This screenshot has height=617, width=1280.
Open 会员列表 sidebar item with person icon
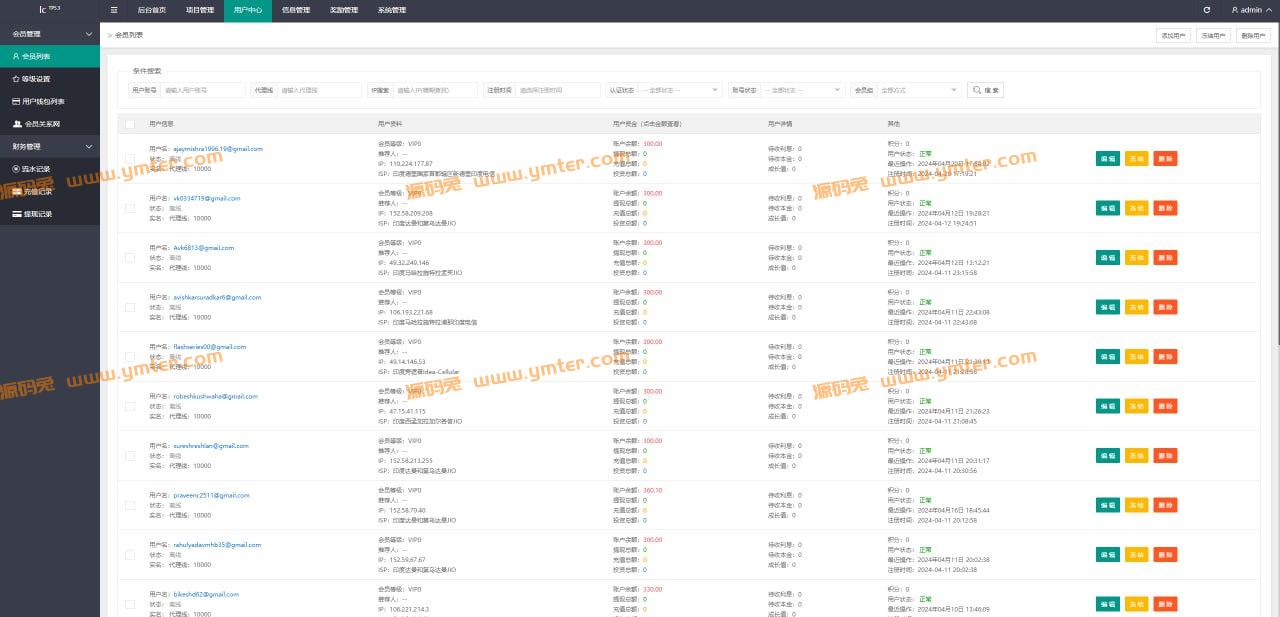[x=50, y=56]
